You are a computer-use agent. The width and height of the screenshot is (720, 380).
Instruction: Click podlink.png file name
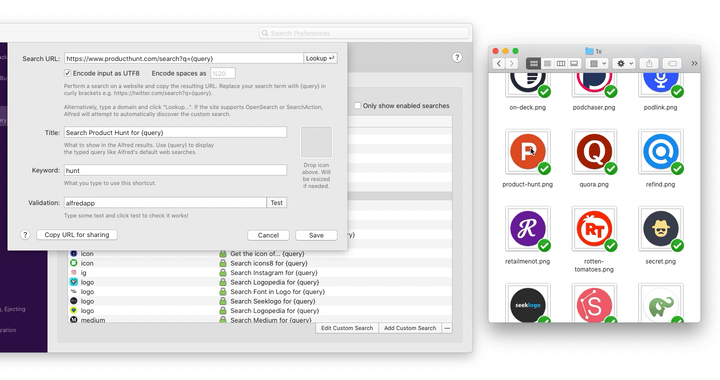click(661, 107)
